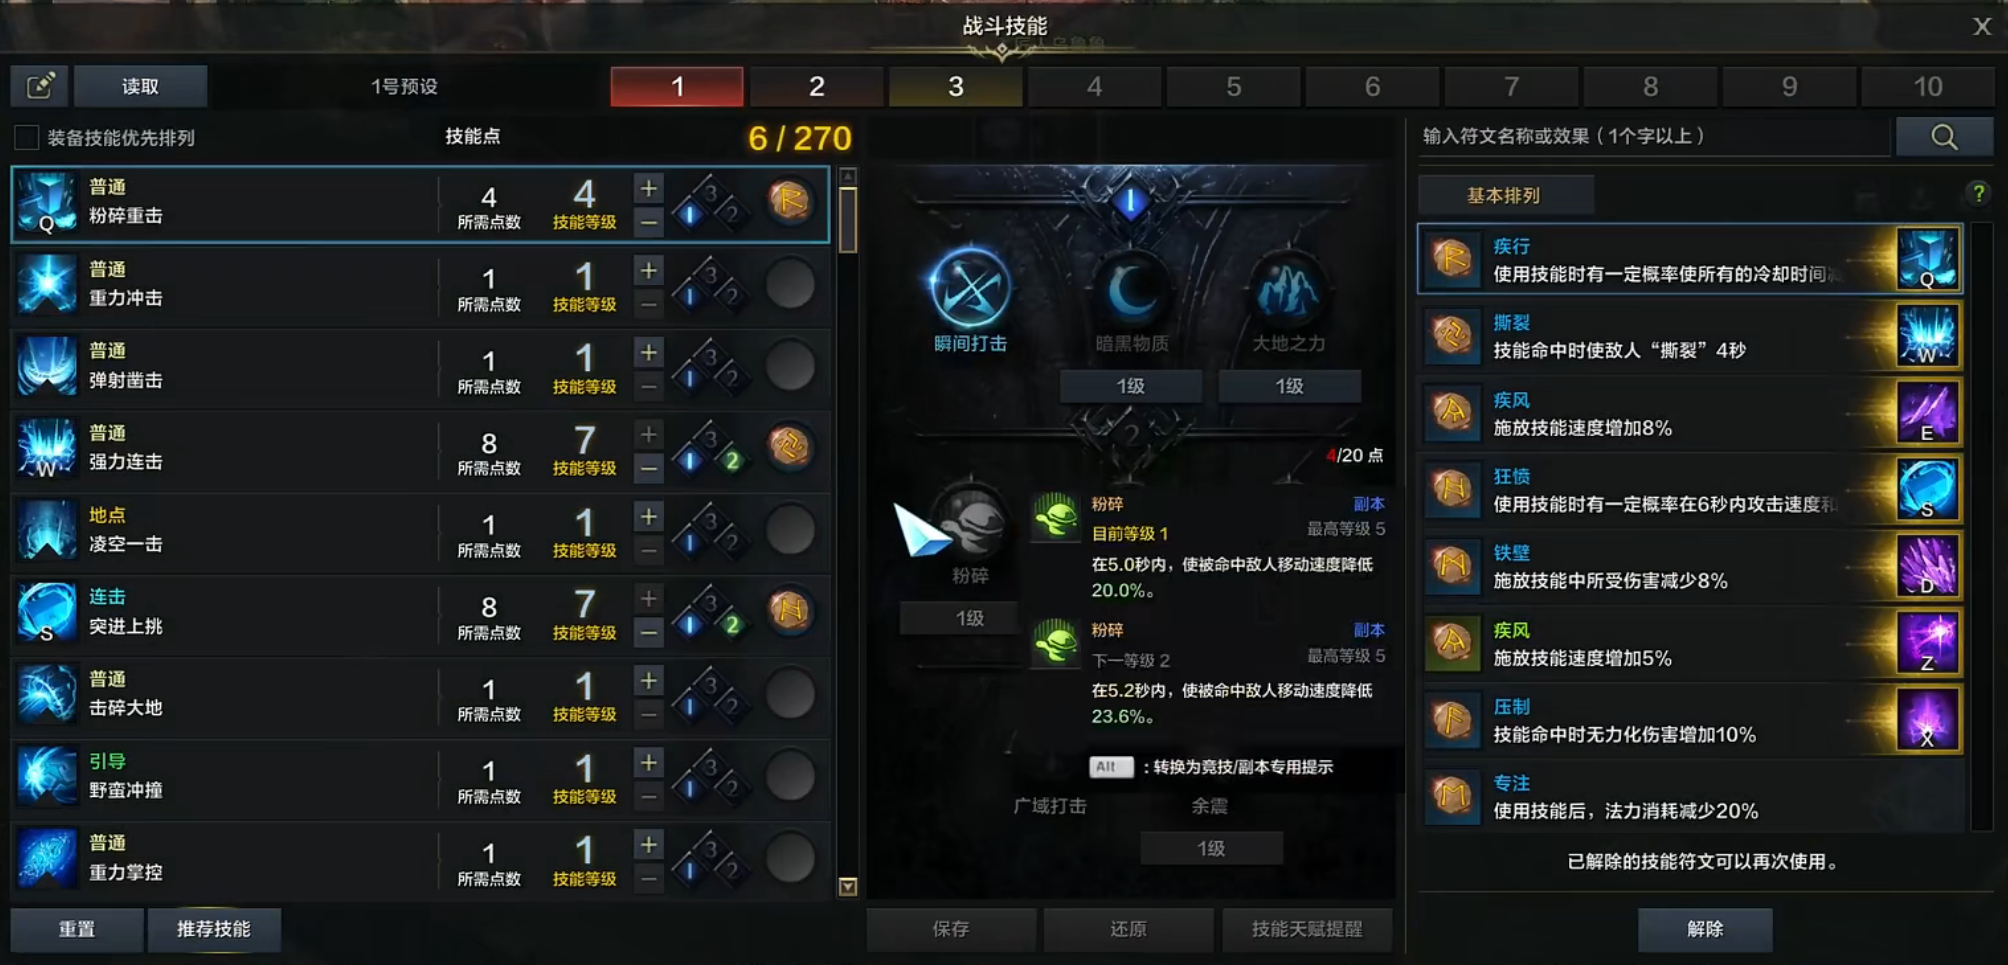
Task: Open the help question mark icon
Action: (1978, 194)
